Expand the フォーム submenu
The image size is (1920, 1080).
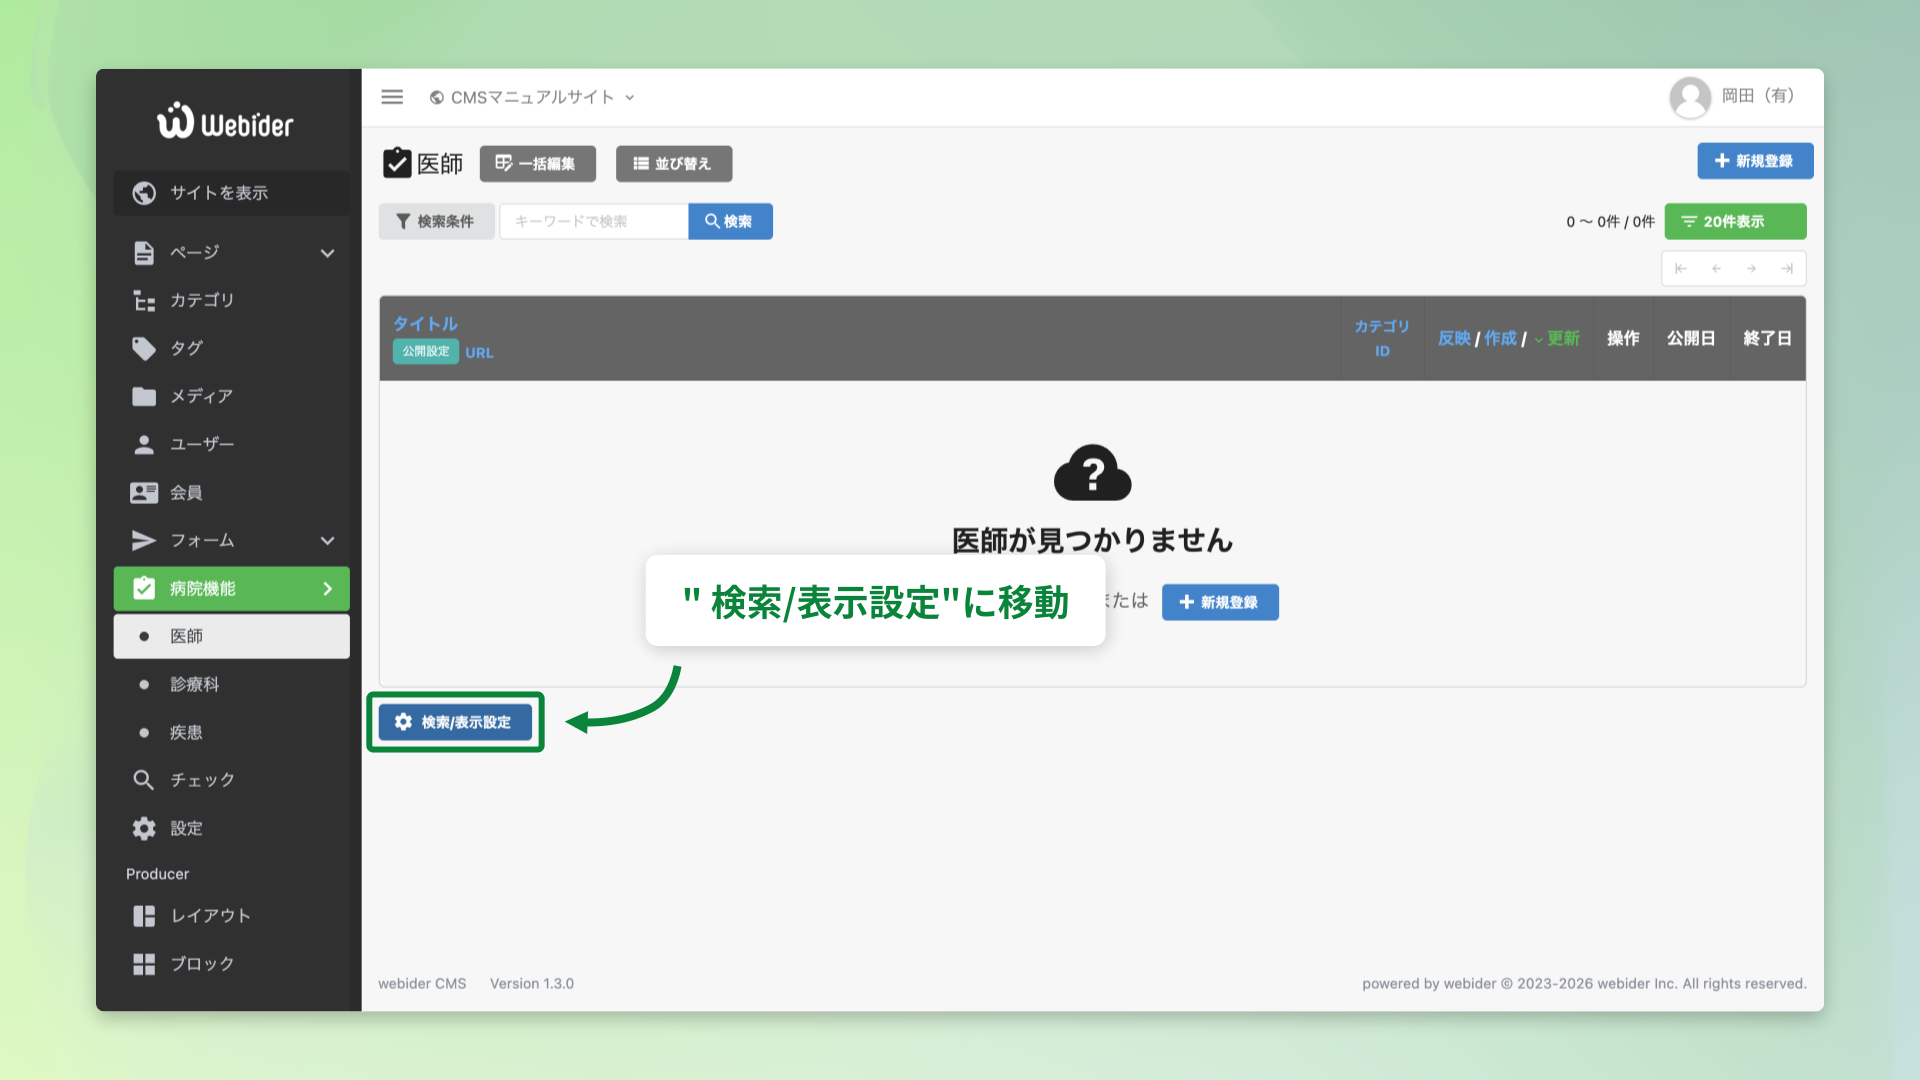tap(327, 541)
